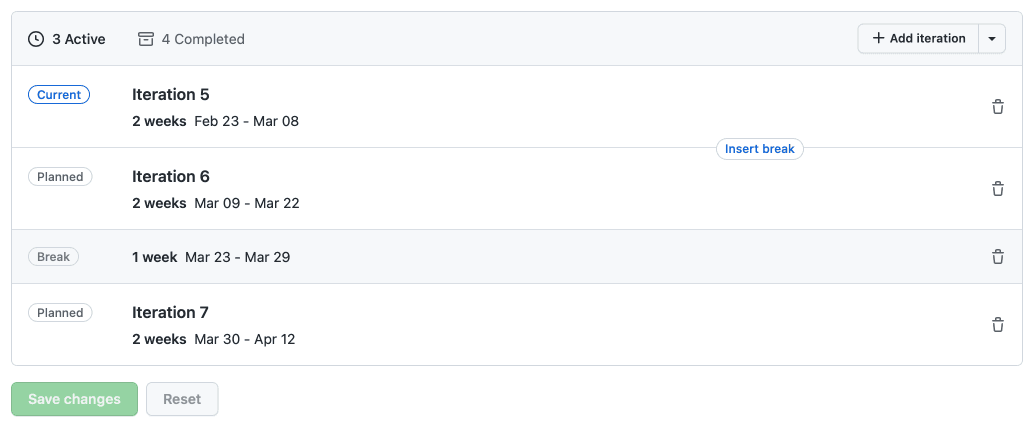The image size is (1034, 426).
Task: Delete Iteration 7 using trash icon
Action: tap(997, 325)
